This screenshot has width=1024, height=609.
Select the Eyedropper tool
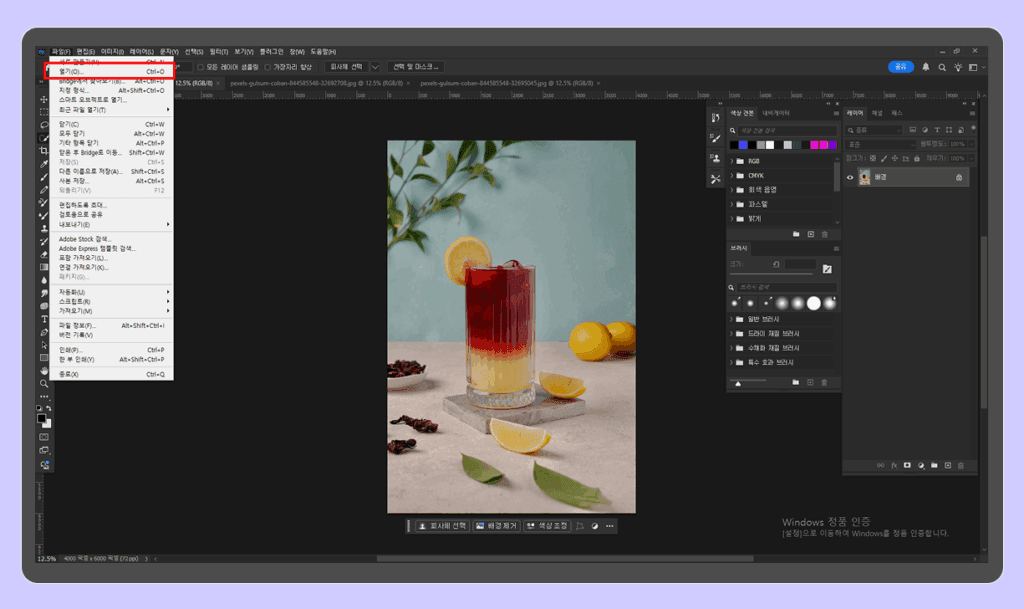tap(44, 164)
